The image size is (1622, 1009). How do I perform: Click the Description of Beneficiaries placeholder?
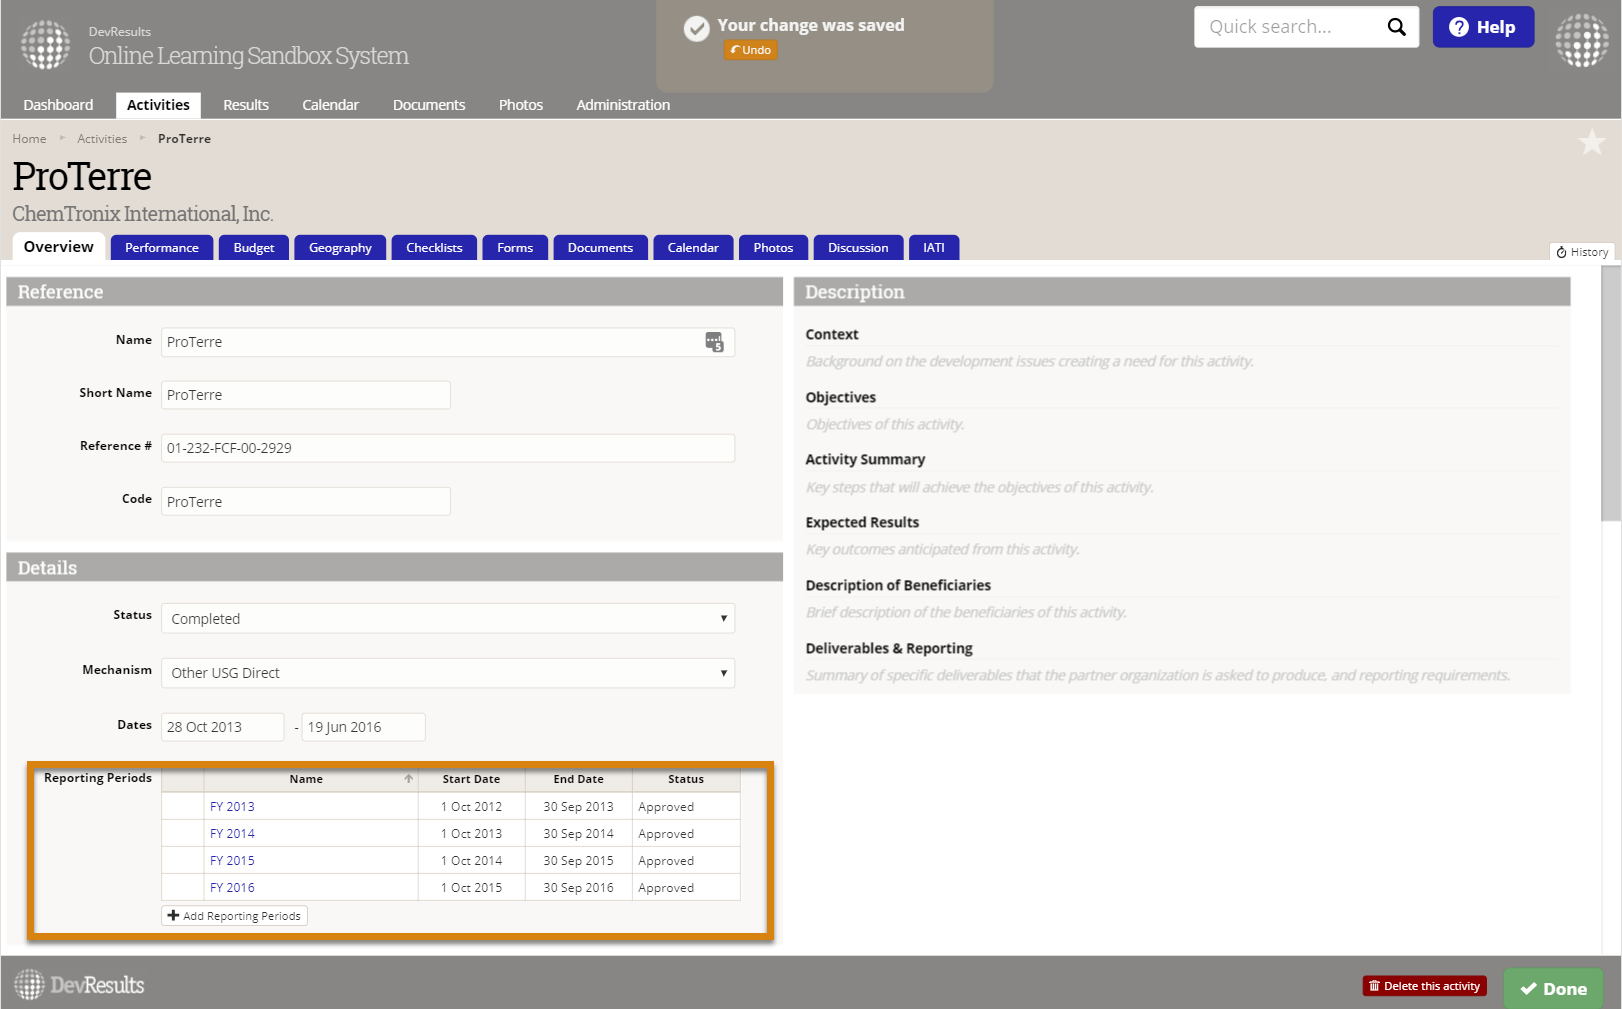966,613
